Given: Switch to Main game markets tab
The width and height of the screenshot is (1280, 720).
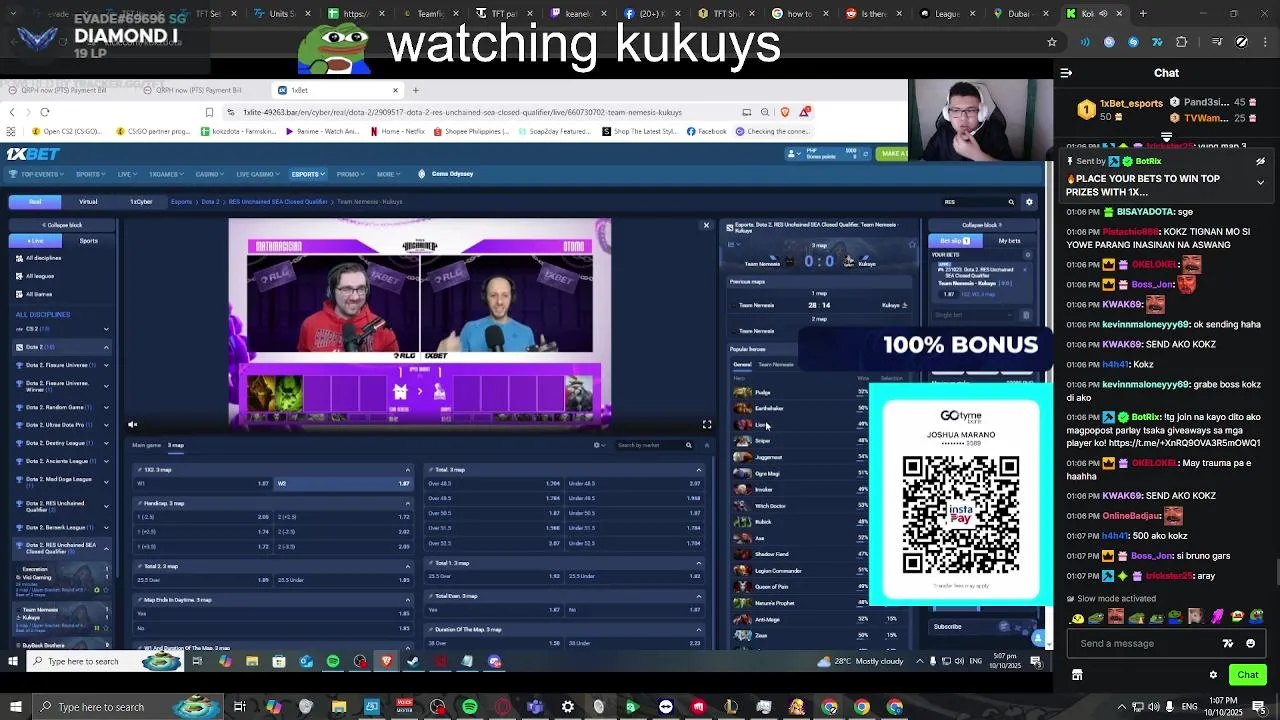Looking at the screenshot, I should point(146,445).
